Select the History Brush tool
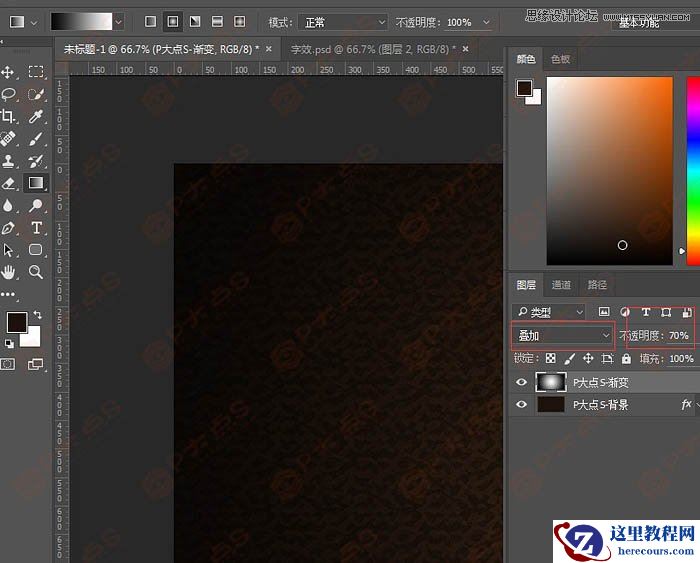This screenshot has width=700, height=563. coord(36,161)
